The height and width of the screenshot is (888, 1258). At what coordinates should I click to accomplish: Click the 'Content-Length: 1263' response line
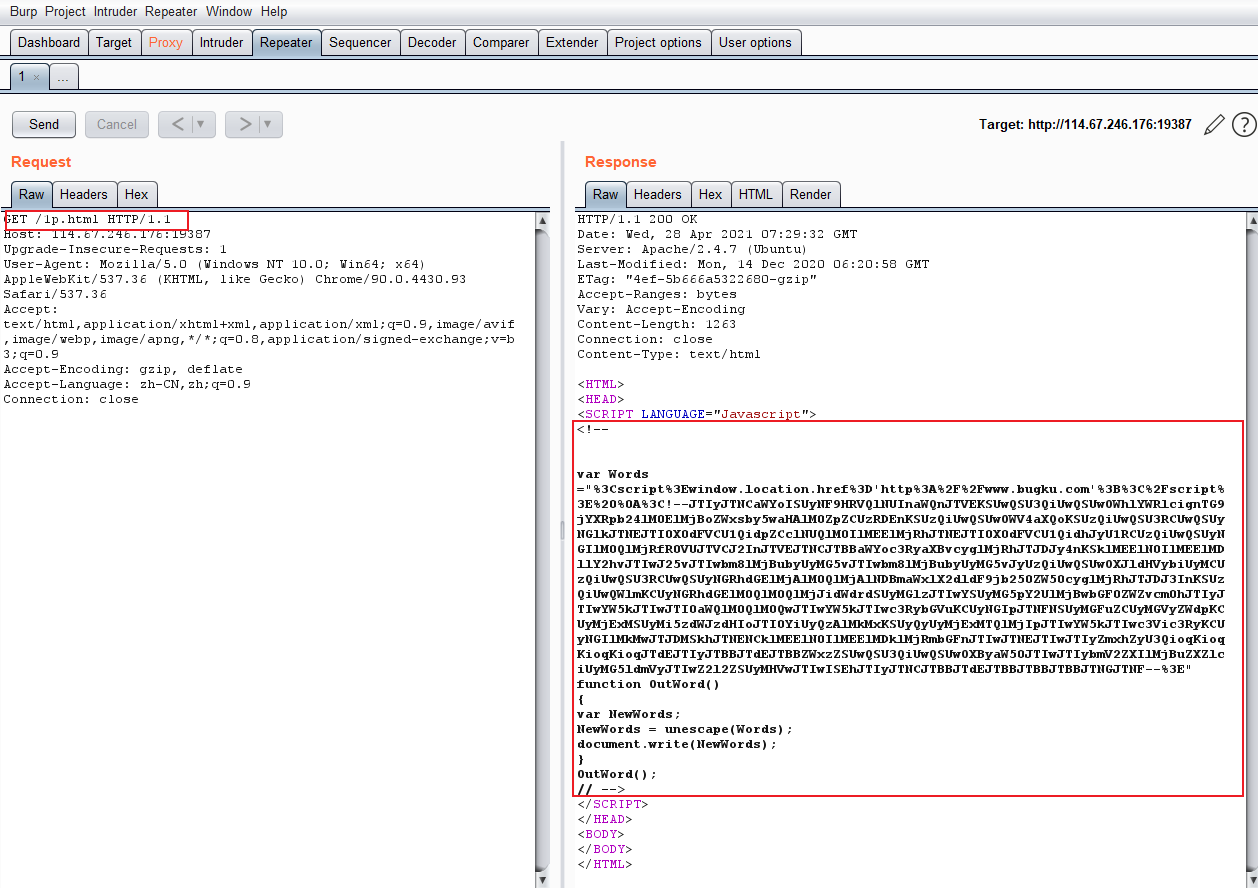[657, 324]
